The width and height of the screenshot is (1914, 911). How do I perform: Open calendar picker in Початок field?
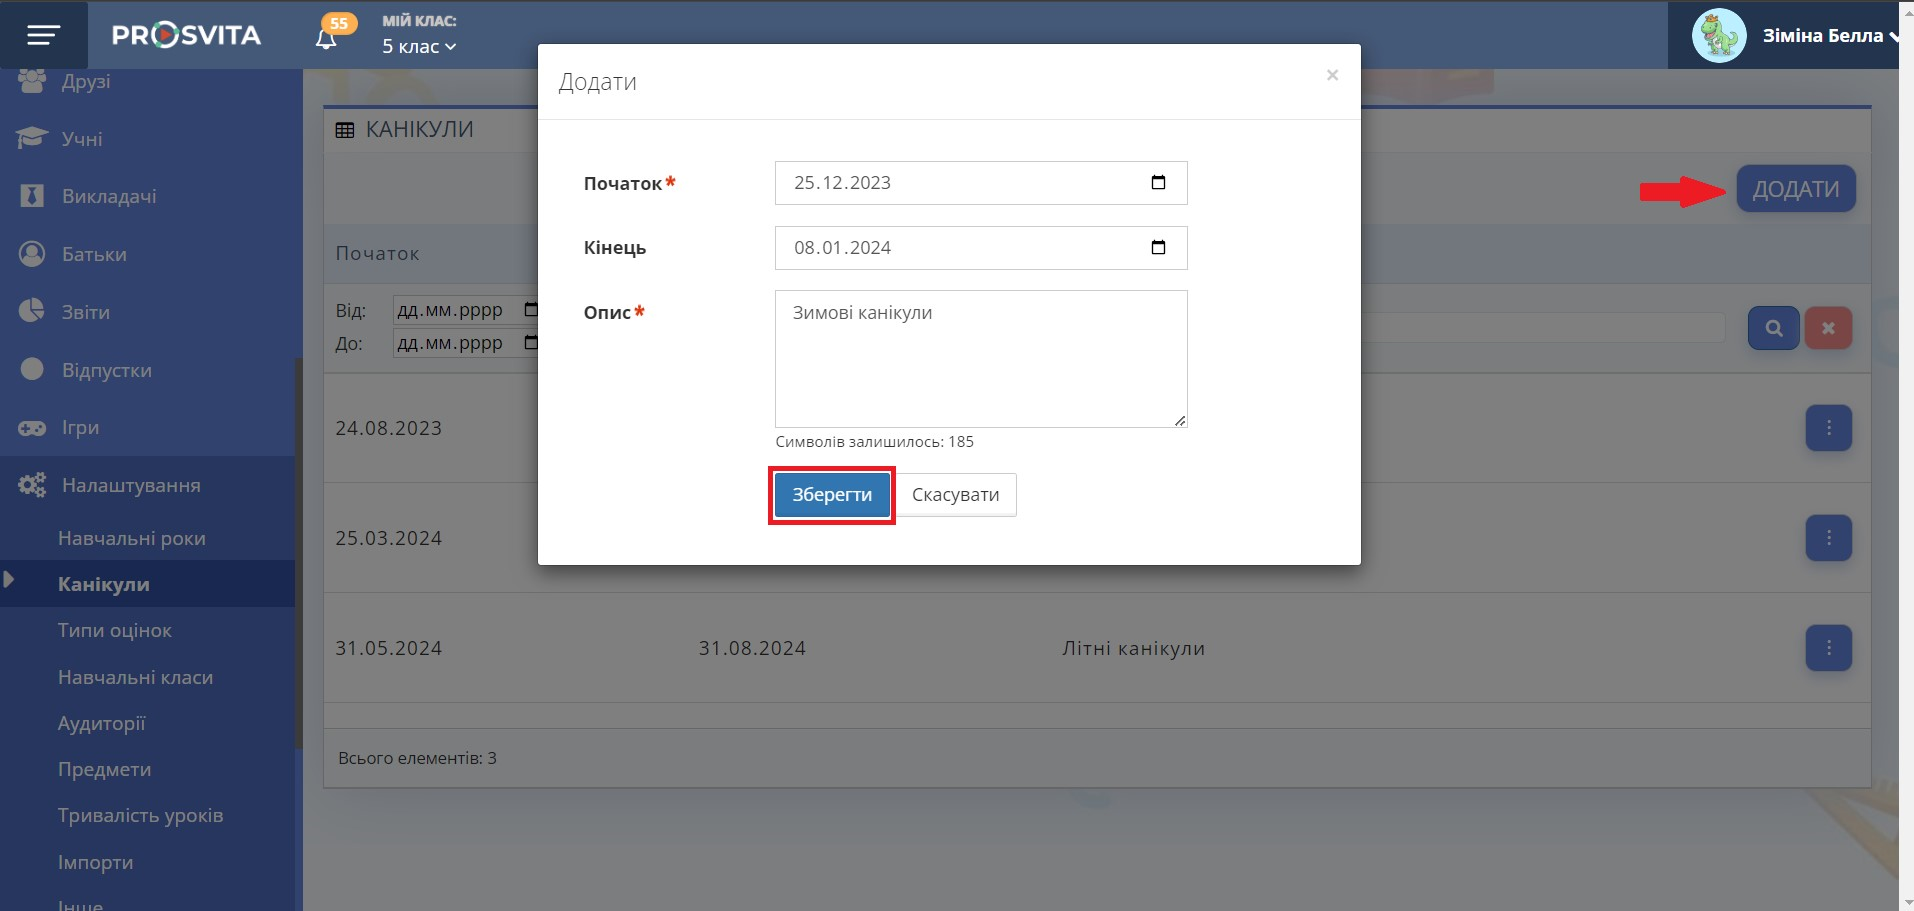coord(1158,183)
